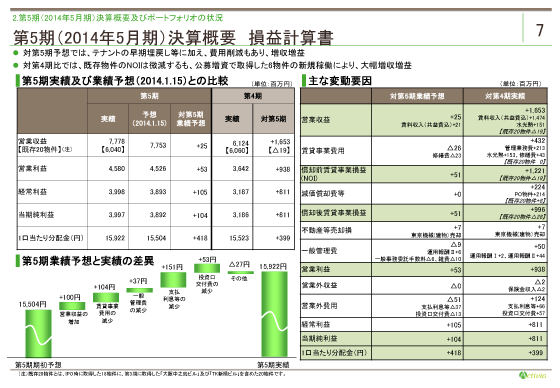Click the page number 7

tap(540, 30)
